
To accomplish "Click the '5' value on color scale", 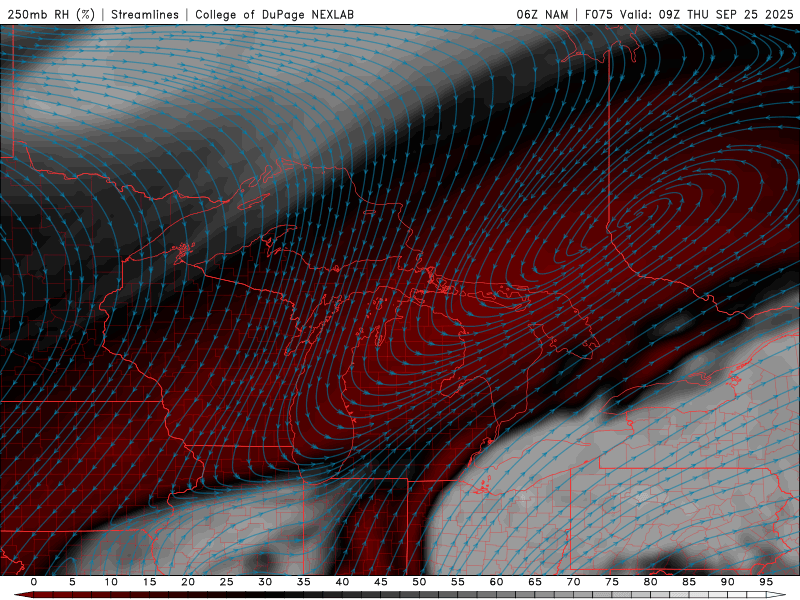I will coord(72,582).
